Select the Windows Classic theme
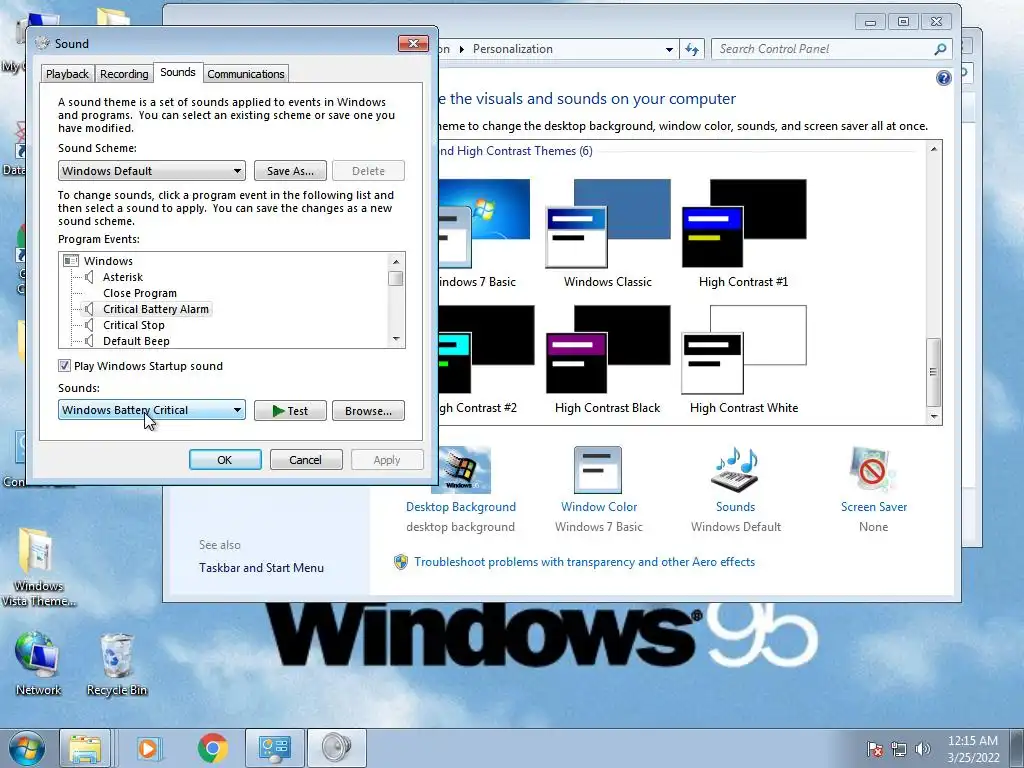Image resolution: width=1024 pixels, height=768 pixels. point(608,233)
